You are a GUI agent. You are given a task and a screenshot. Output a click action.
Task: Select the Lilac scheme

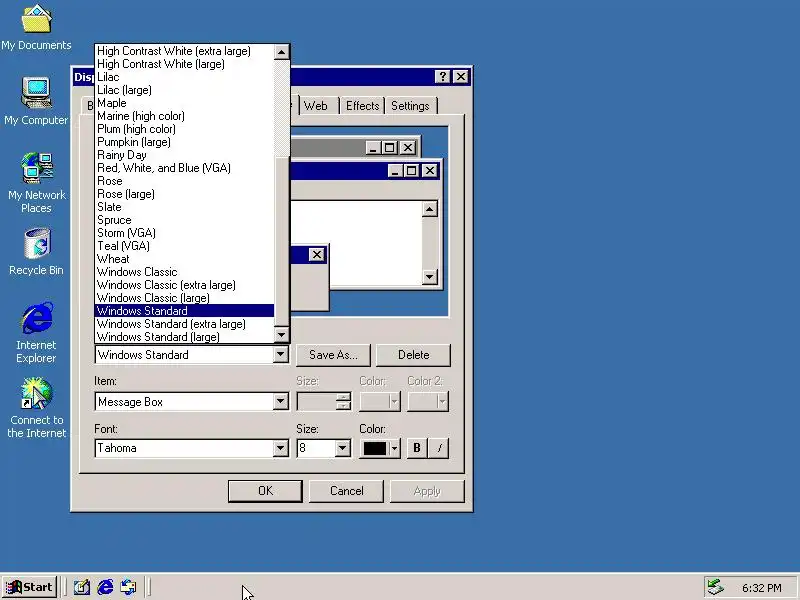coord(184,77)
